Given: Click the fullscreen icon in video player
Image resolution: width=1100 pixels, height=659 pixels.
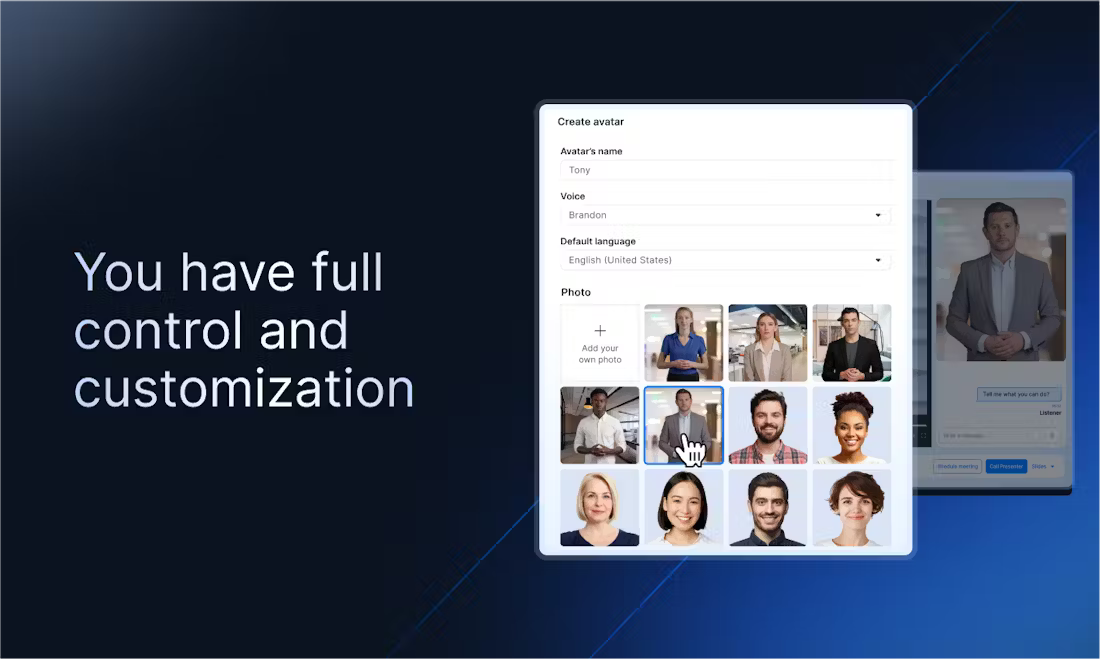Looking at the screenshot, I should tap(924, 434).
